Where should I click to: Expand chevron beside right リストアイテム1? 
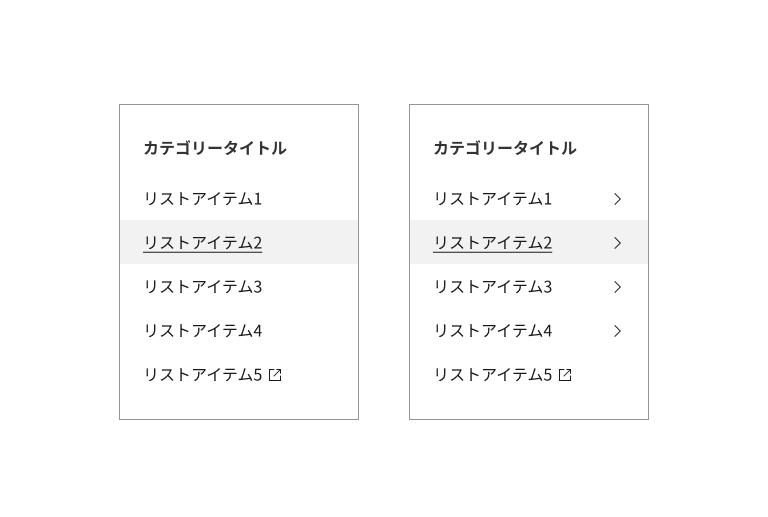click(617, 199)
